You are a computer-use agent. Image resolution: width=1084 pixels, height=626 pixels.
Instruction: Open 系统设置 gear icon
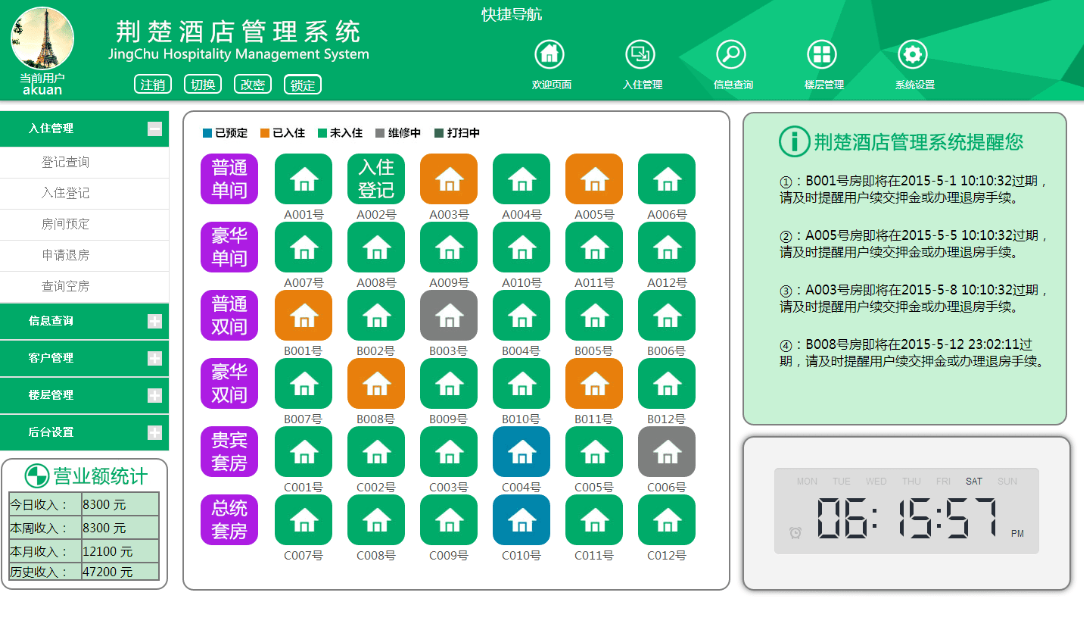pos(912,54)
